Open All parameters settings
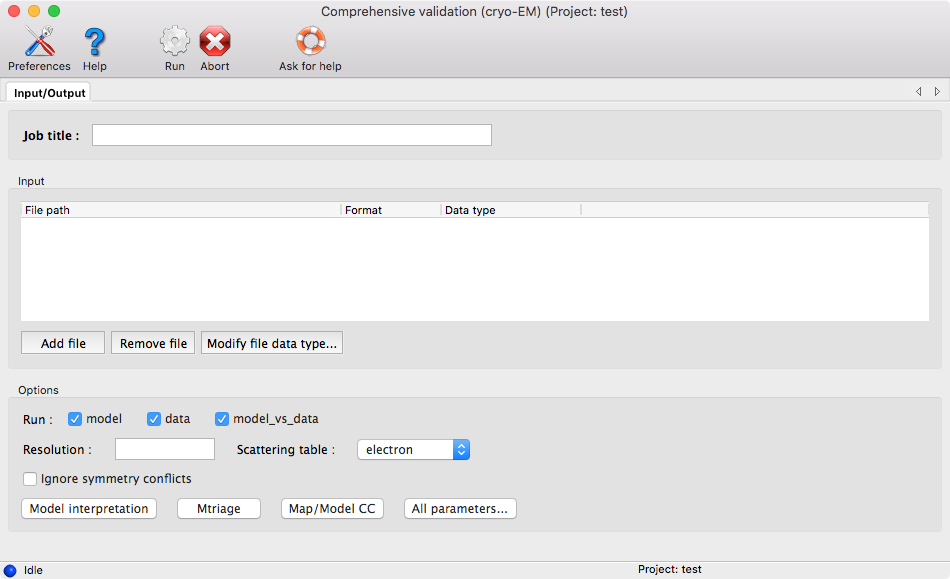This screenshot has height=579, width=950. click(459, 509)
